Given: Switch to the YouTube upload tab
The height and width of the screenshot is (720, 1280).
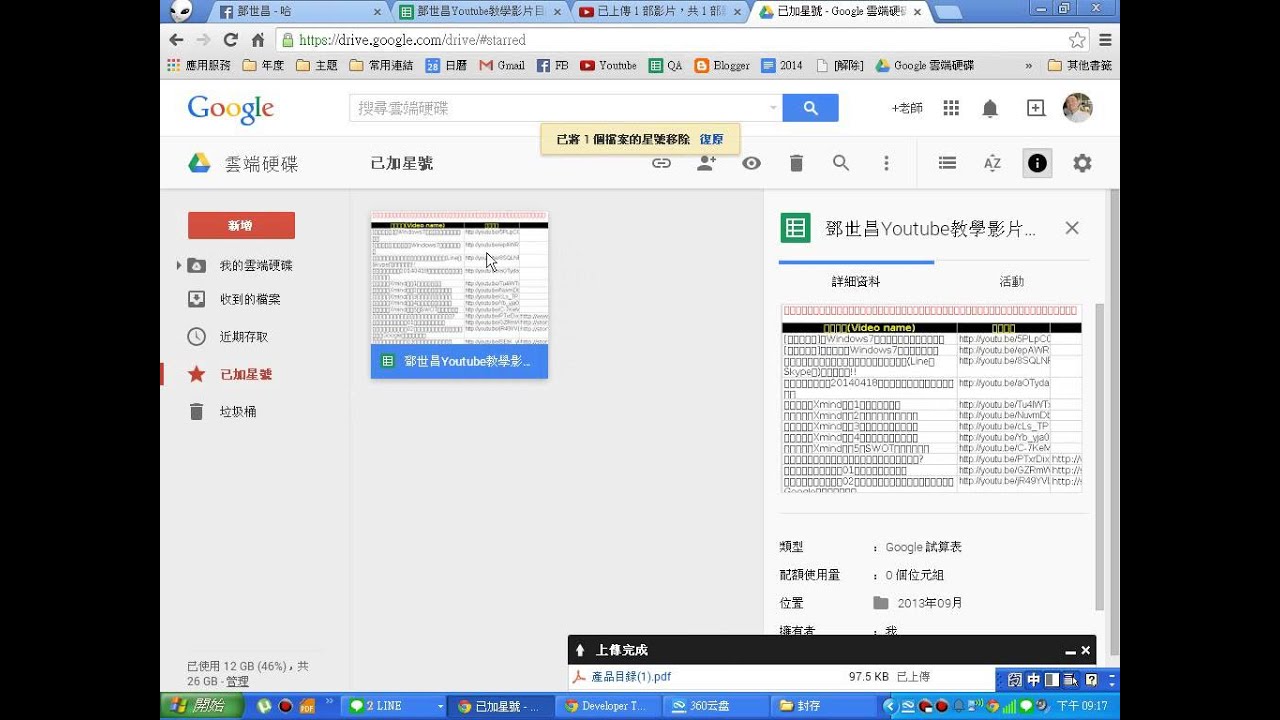Looking at the screenshot, I should coord(658,12).
